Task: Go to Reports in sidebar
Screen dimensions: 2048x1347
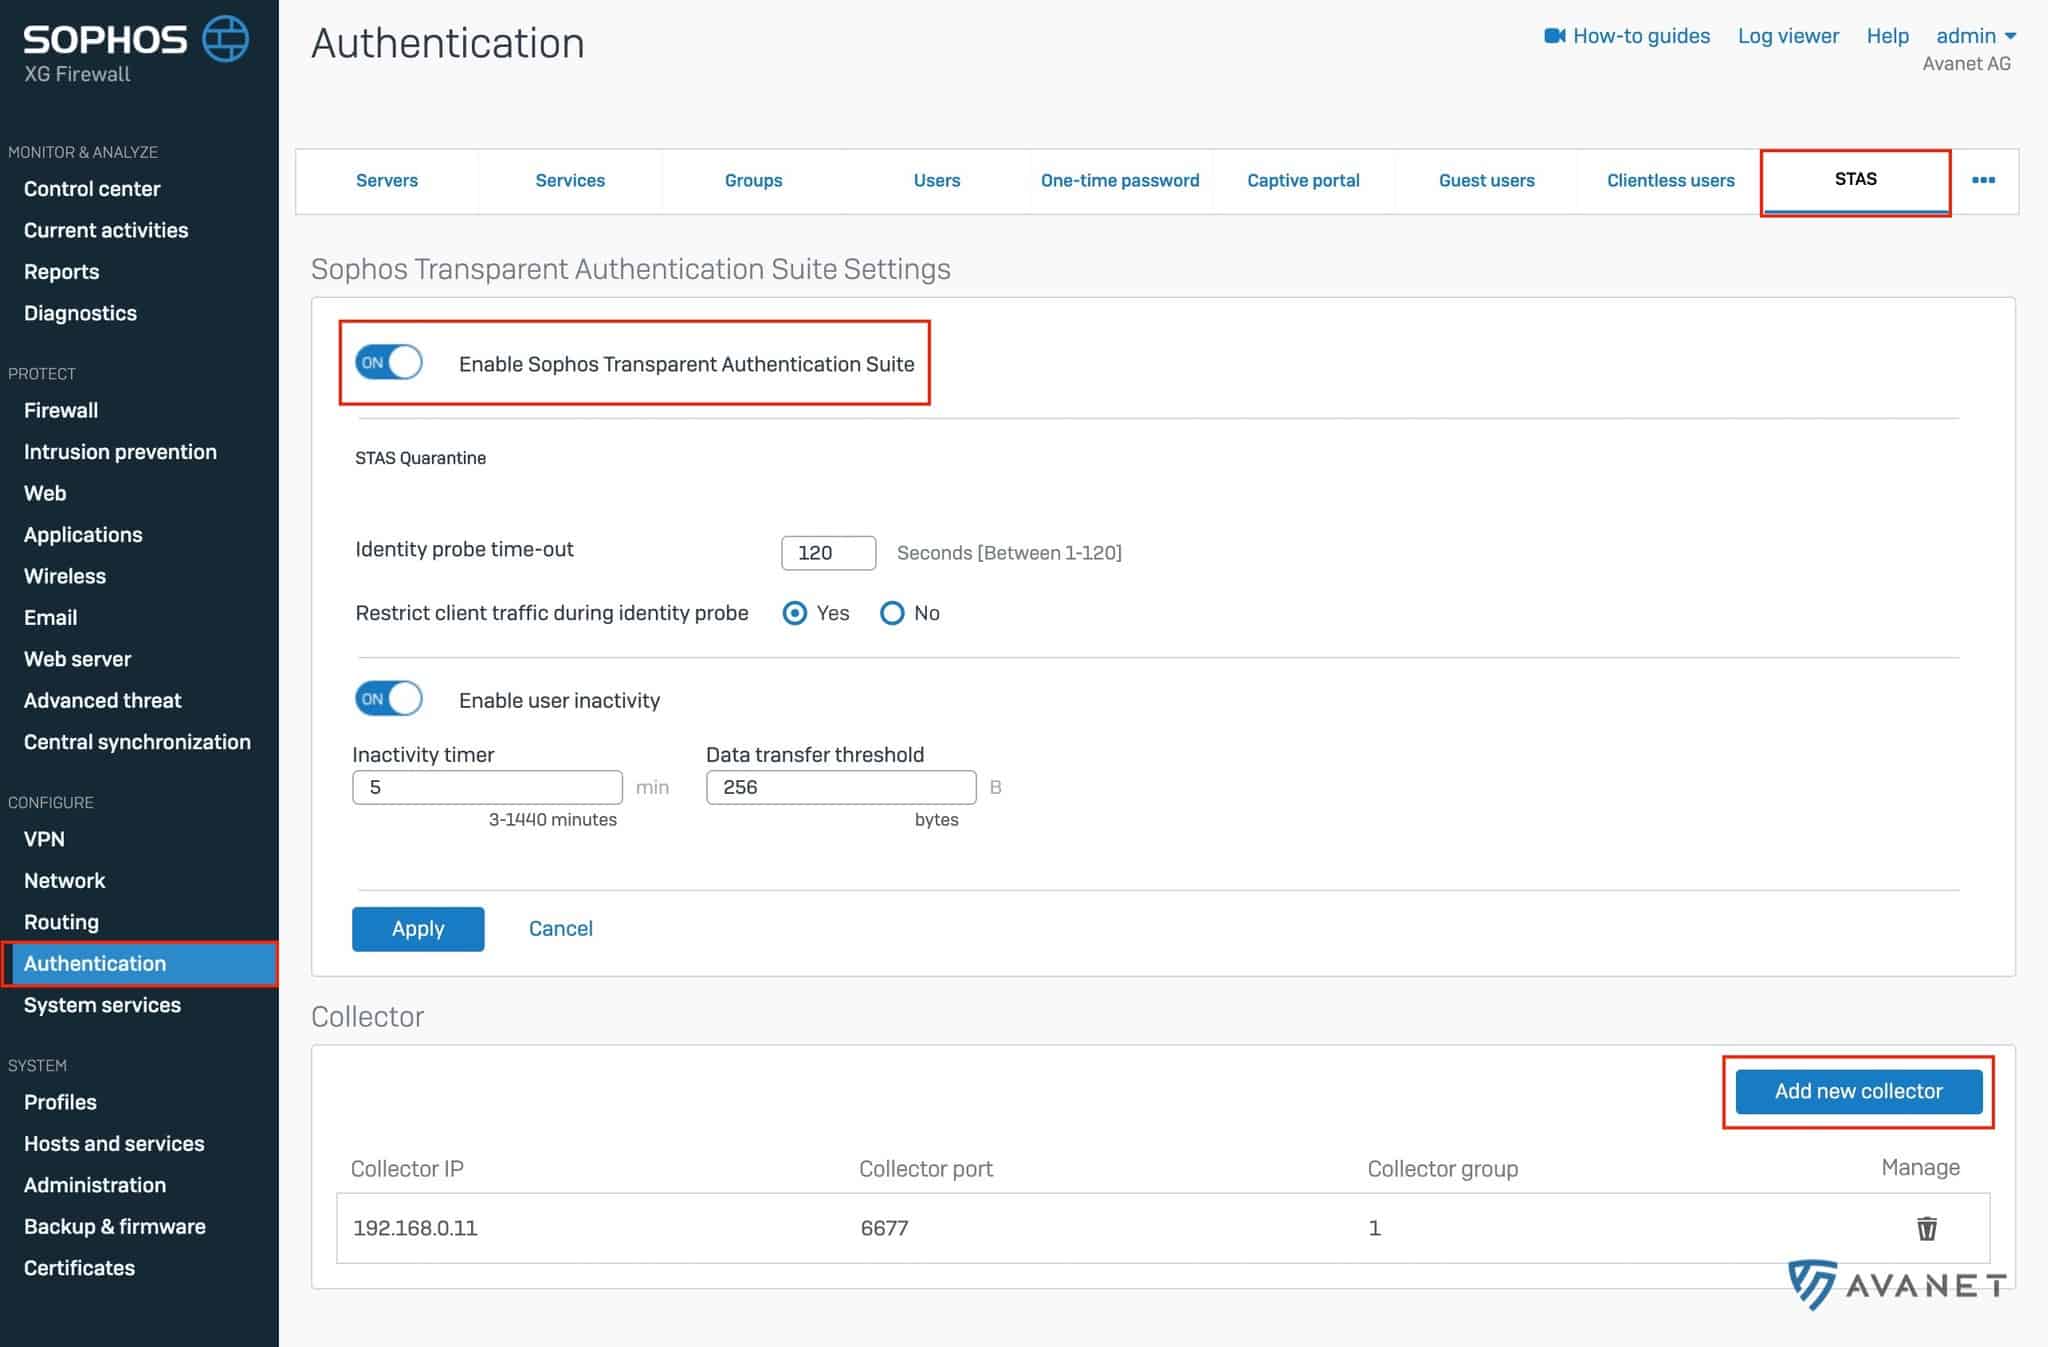Action: [61, 272]
